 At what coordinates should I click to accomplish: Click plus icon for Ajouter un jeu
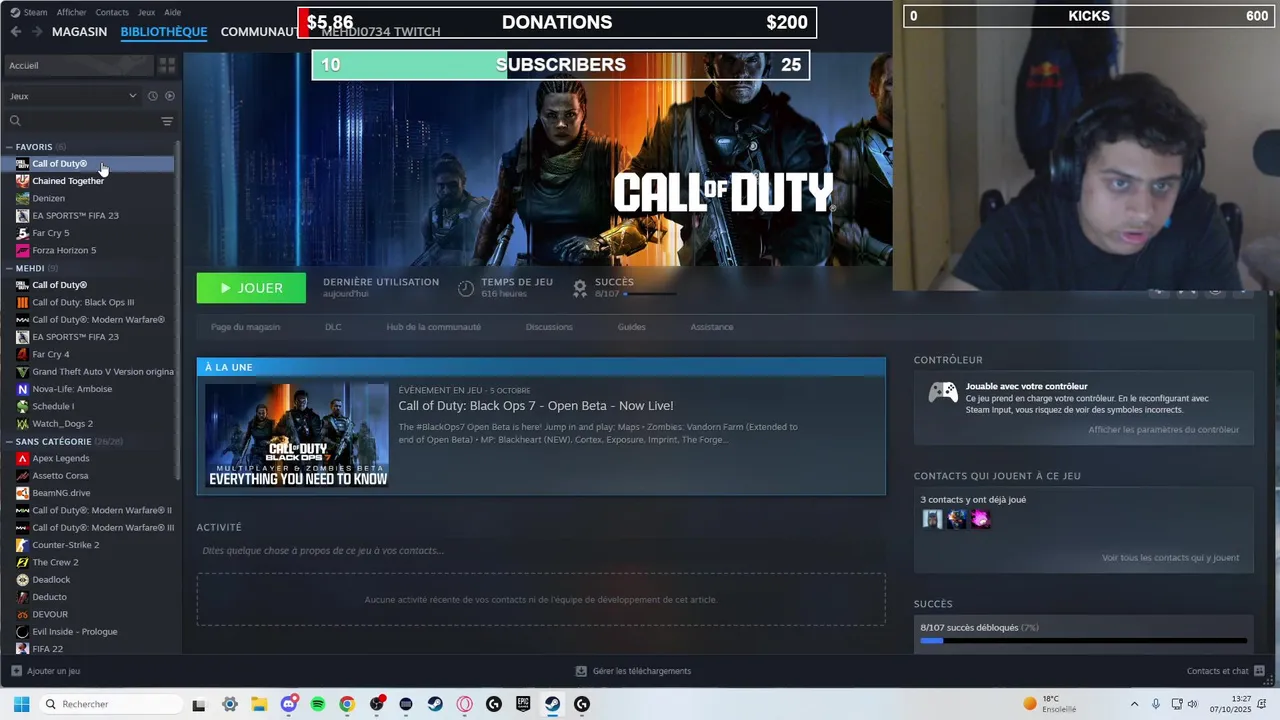(16, 671)
